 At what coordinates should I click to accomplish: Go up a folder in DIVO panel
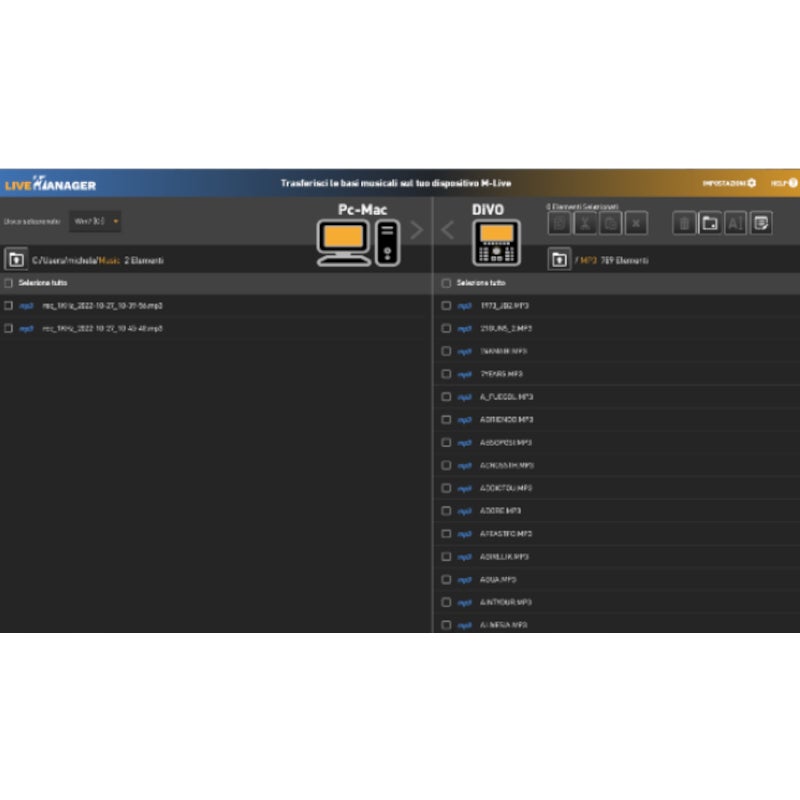tap(559, 260)
